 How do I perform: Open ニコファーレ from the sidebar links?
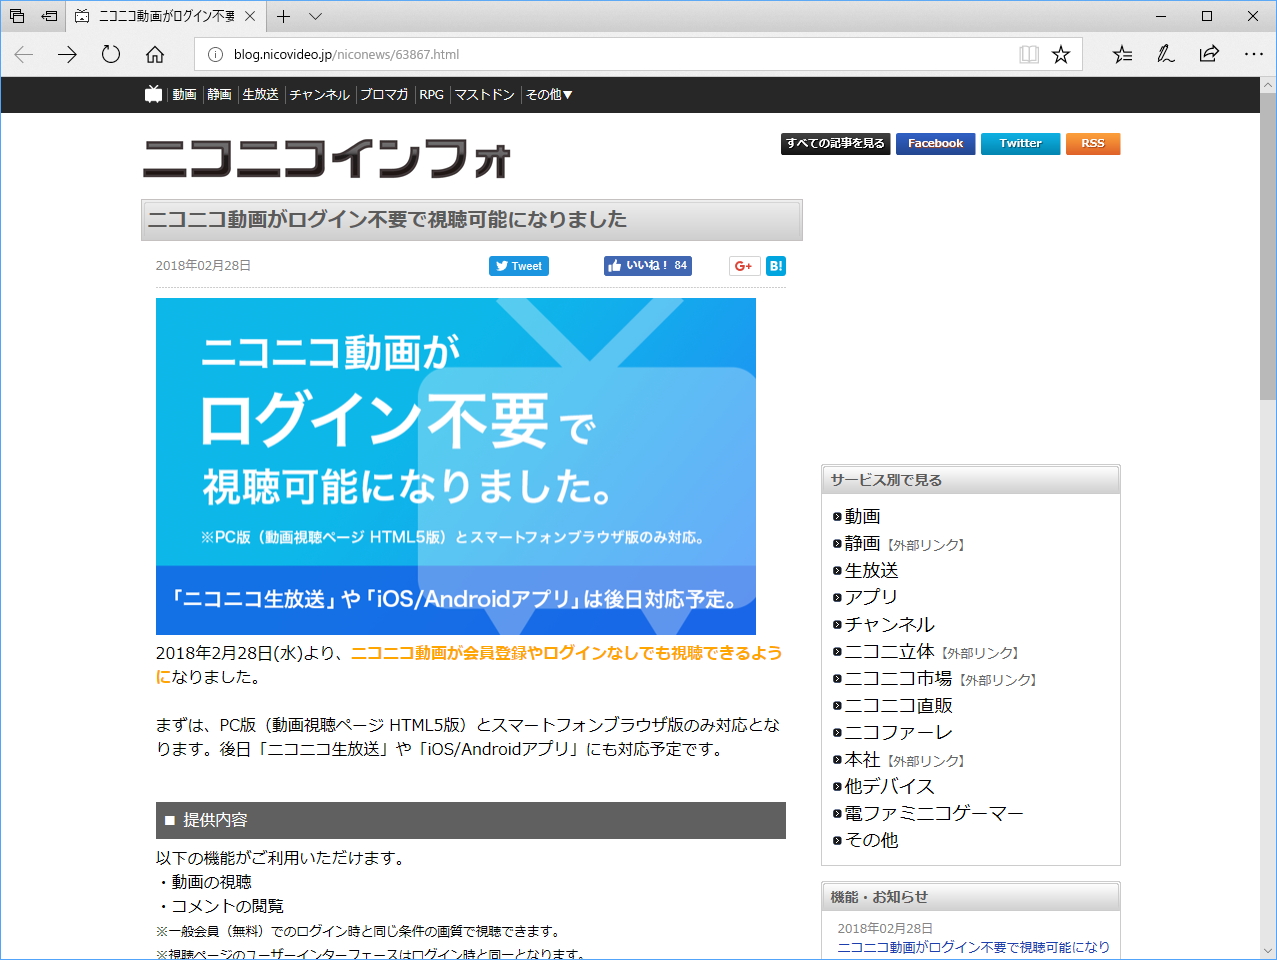[x=896, y=733]
